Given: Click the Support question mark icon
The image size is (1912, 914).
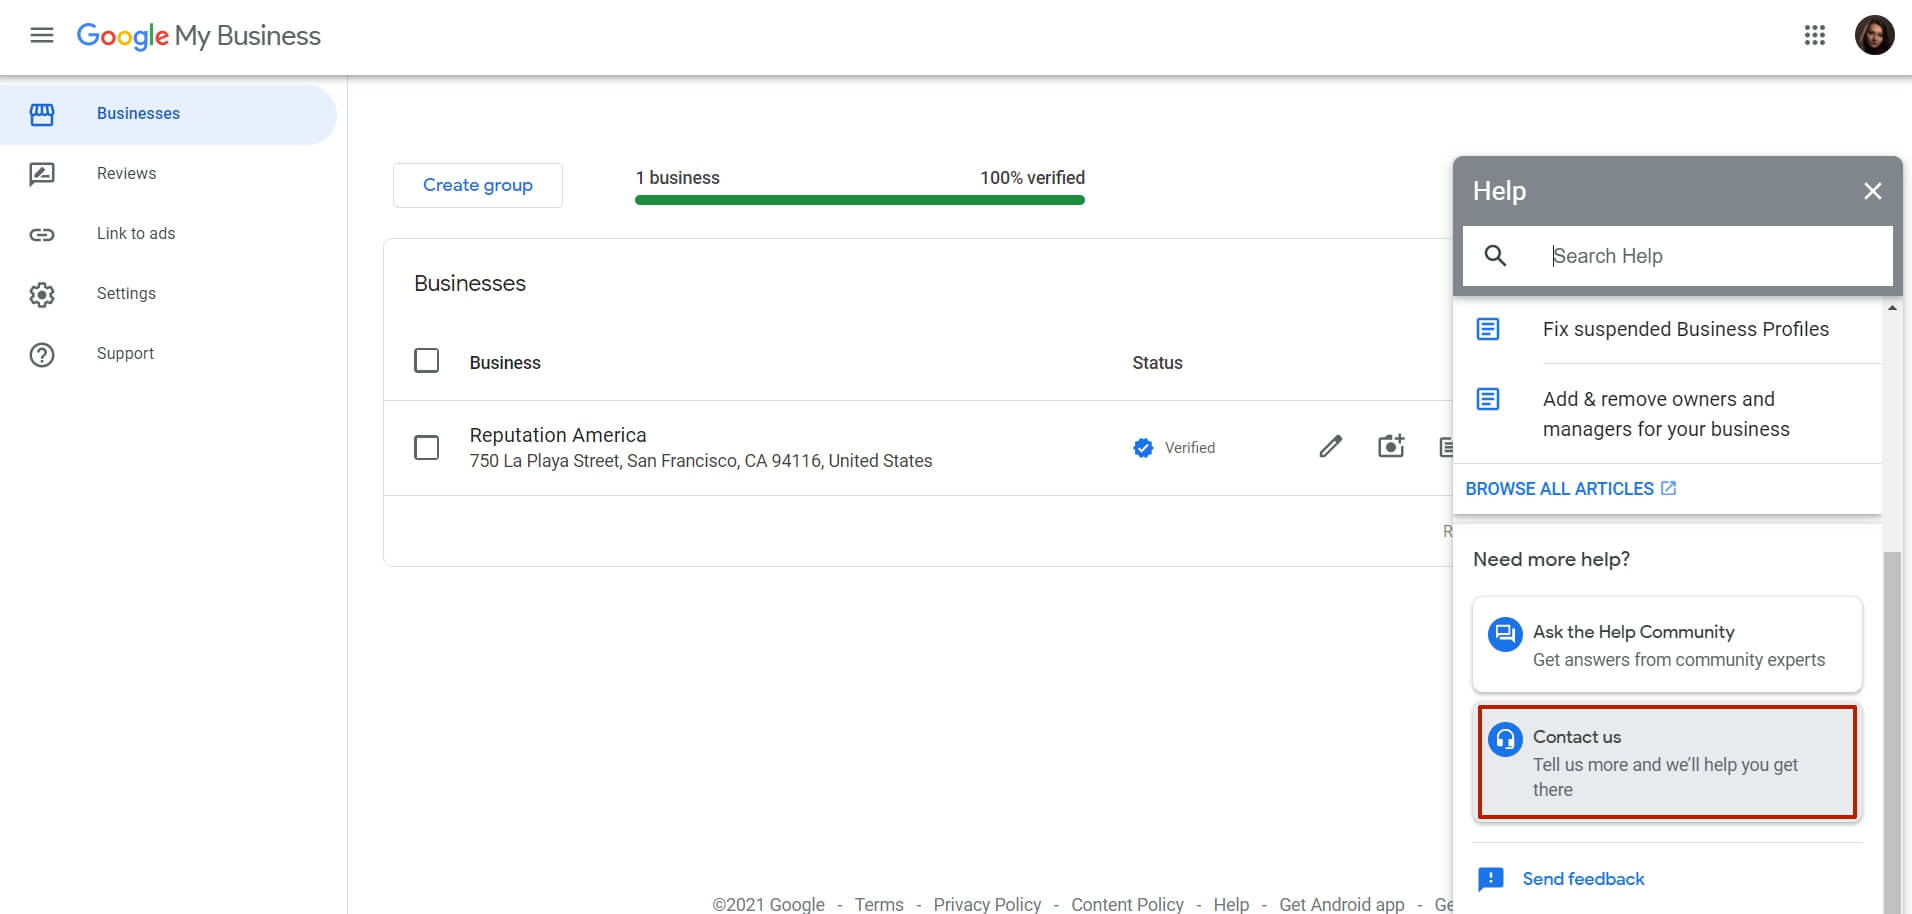Looking at the screenshot, I should pyautogui.click(x=42, y=354).
